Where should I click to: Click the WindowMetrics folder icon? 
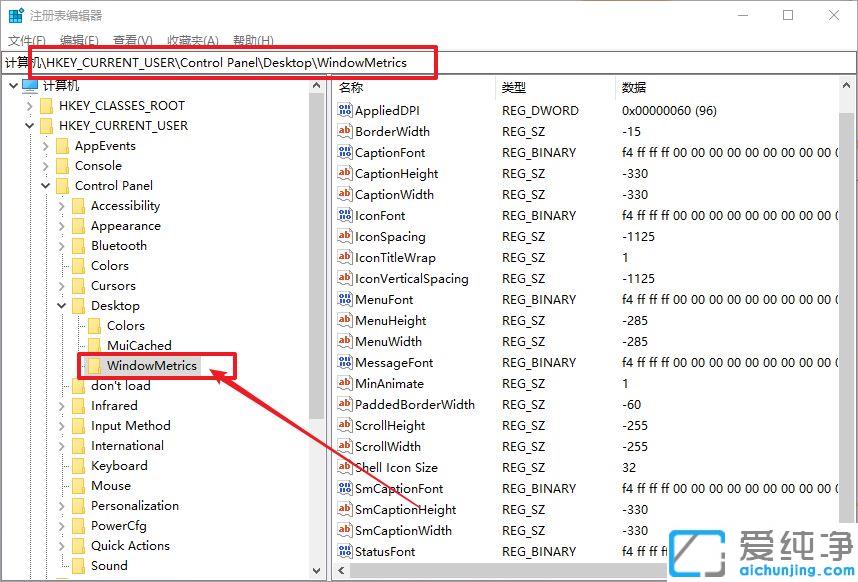pos(92,365)
